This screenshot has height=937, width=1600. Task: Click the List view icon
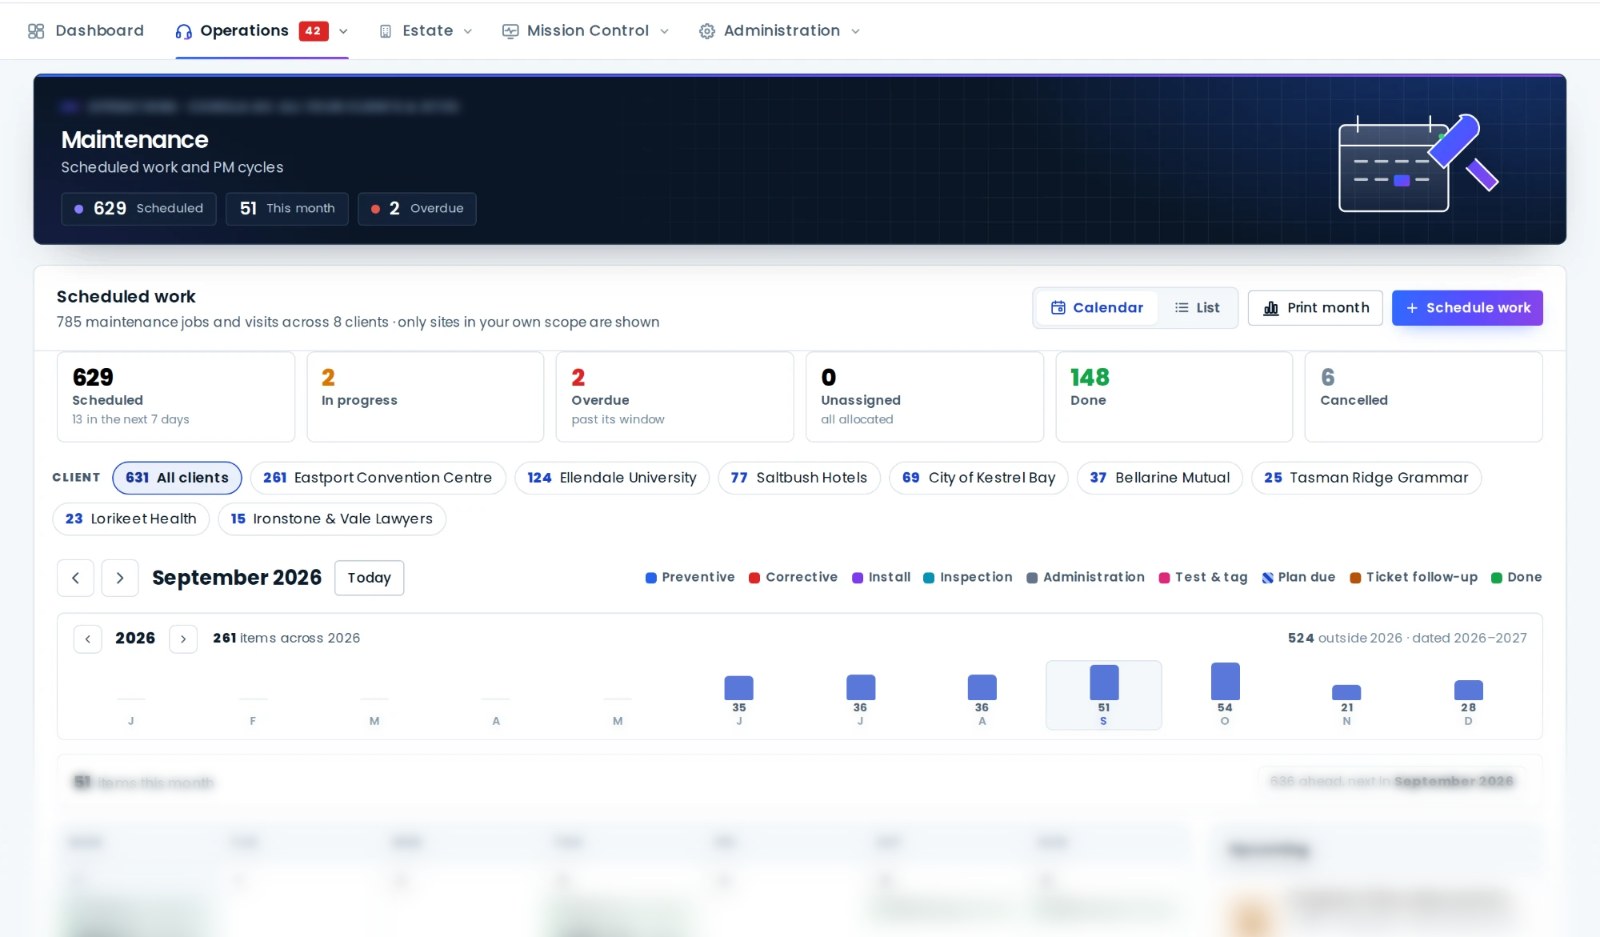click(x=1182, y=308)
